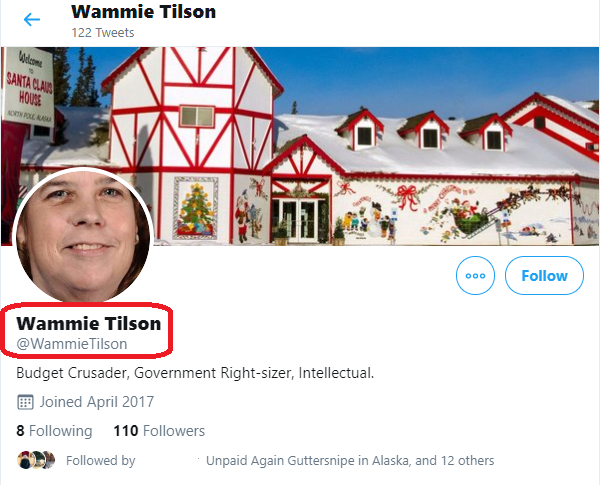Open the circular profile photo
The image size is (603, 485).
83,236
